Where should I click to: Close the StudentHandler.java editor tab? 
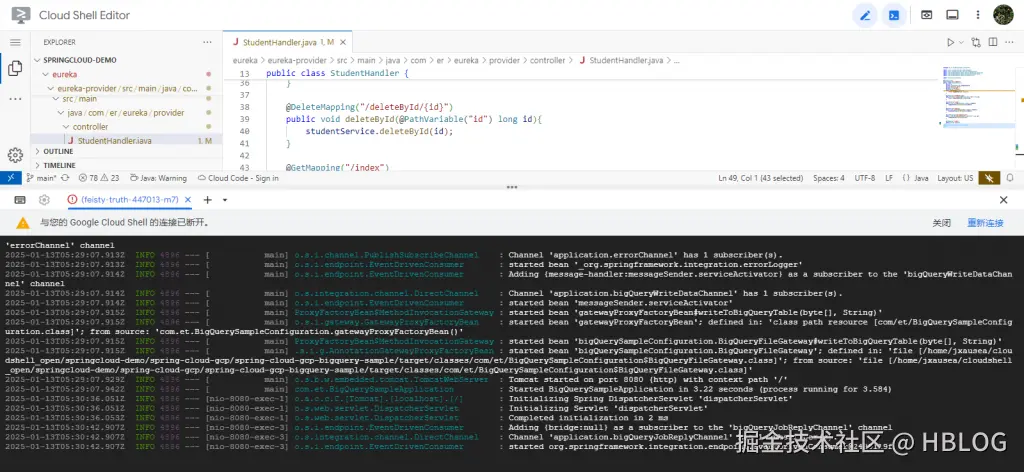click(342, 42)
